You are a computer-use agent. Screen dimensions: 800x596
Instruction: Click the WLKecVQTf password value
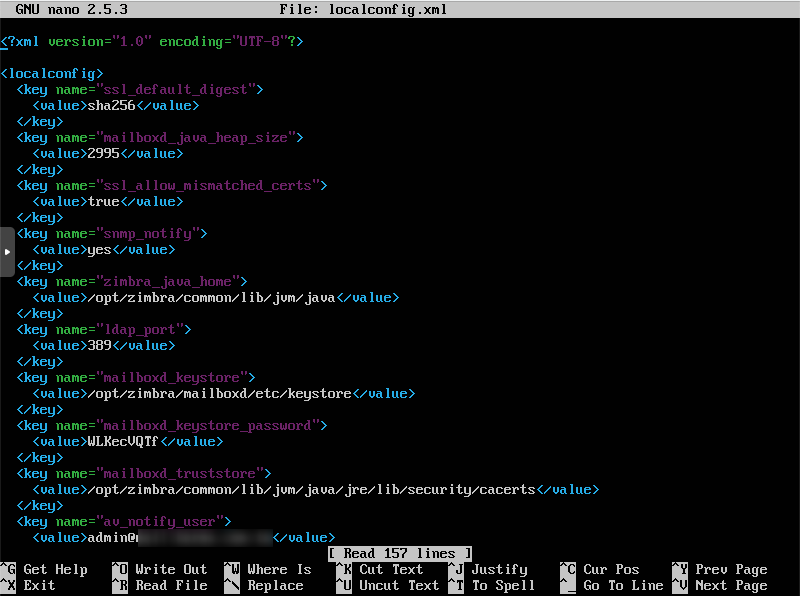pyautogui.click(x=123, y=442)
